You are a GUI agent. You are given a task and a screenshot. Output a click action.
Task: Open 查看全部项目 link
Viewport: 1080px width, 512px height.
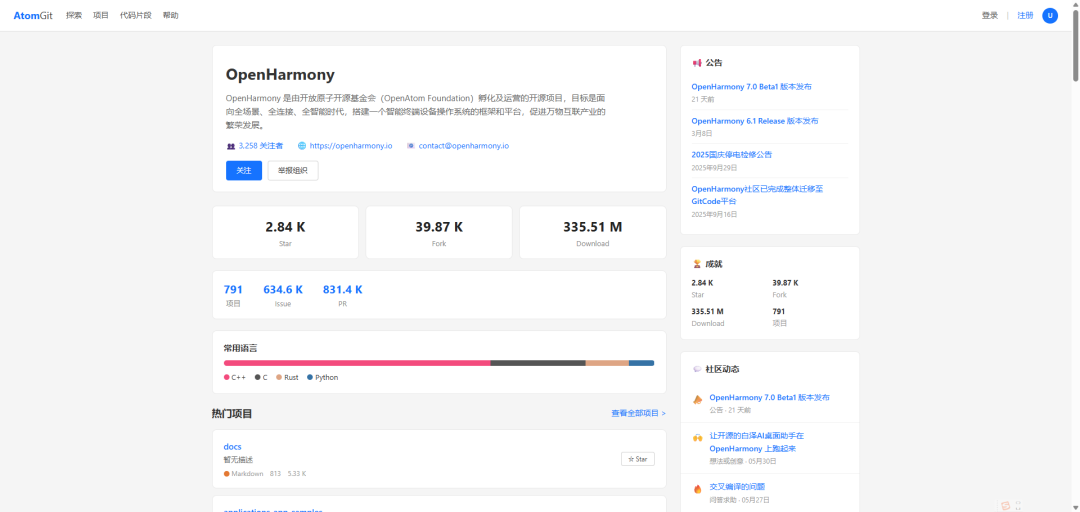tap(638, 413)
